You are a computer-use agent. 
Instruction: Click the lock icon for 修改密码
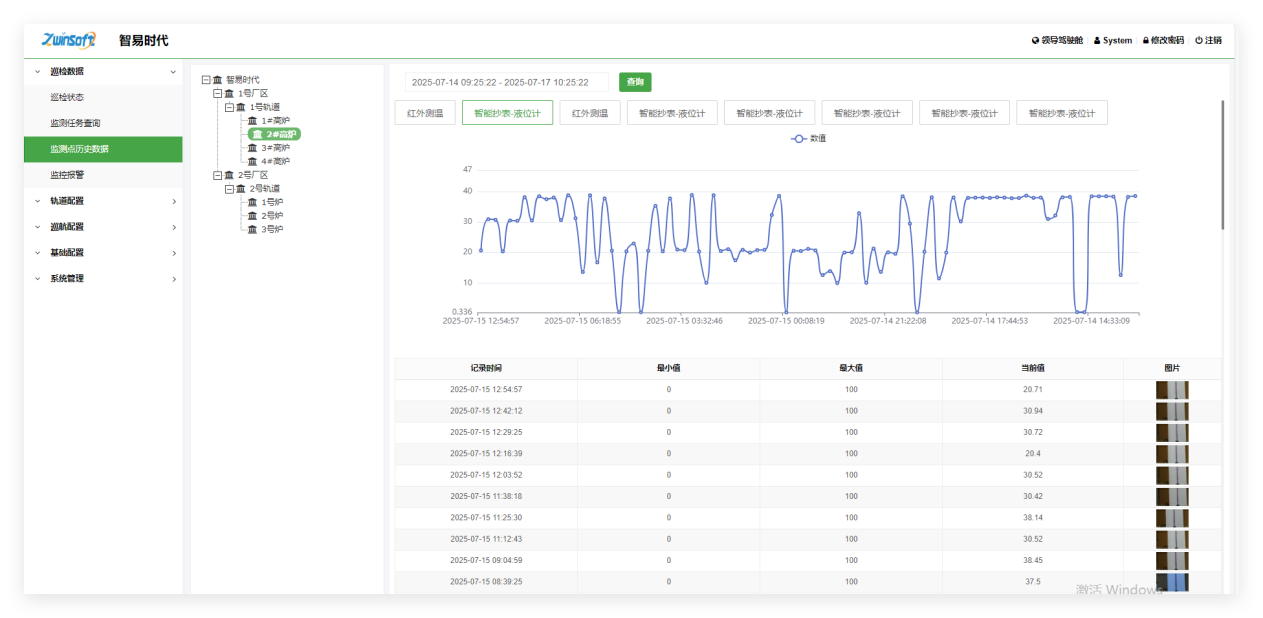[x=1146, y=41]
